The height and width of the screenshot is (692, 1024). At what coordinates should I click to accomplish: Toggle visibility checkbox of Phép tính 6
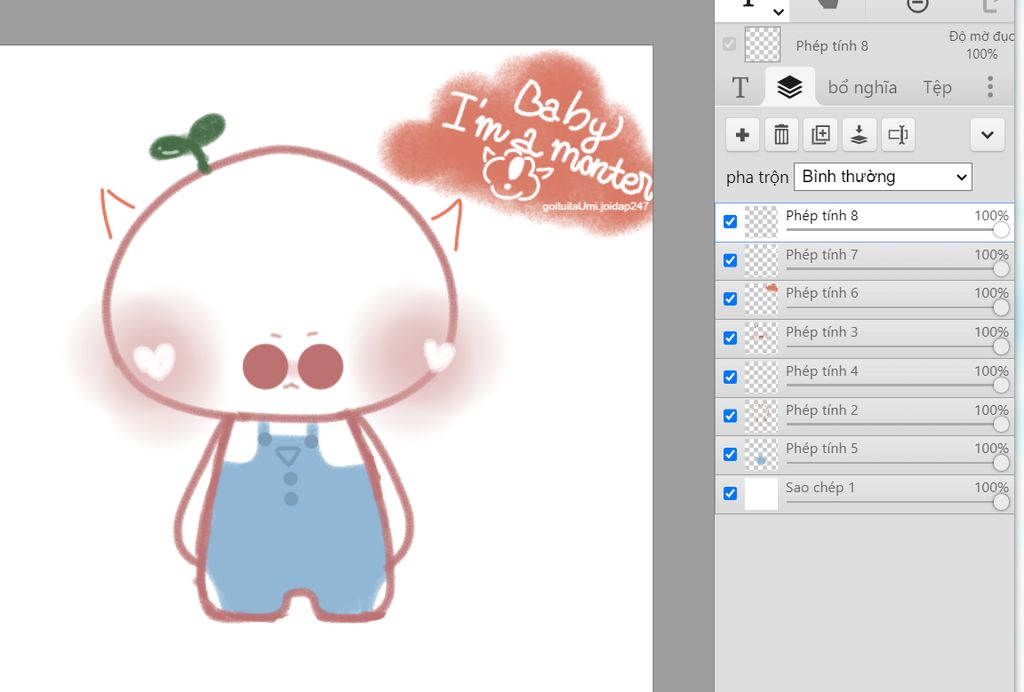pos(730,299)
